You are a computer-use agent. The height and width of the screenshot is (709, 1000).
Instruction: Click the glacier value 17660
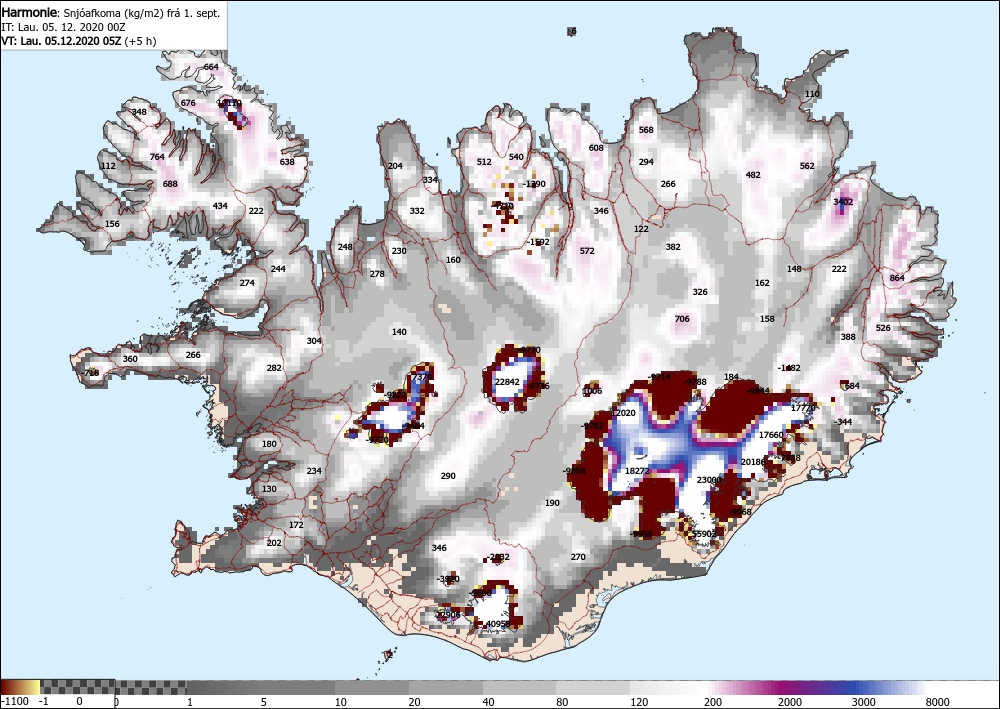(x=771, y=435)
